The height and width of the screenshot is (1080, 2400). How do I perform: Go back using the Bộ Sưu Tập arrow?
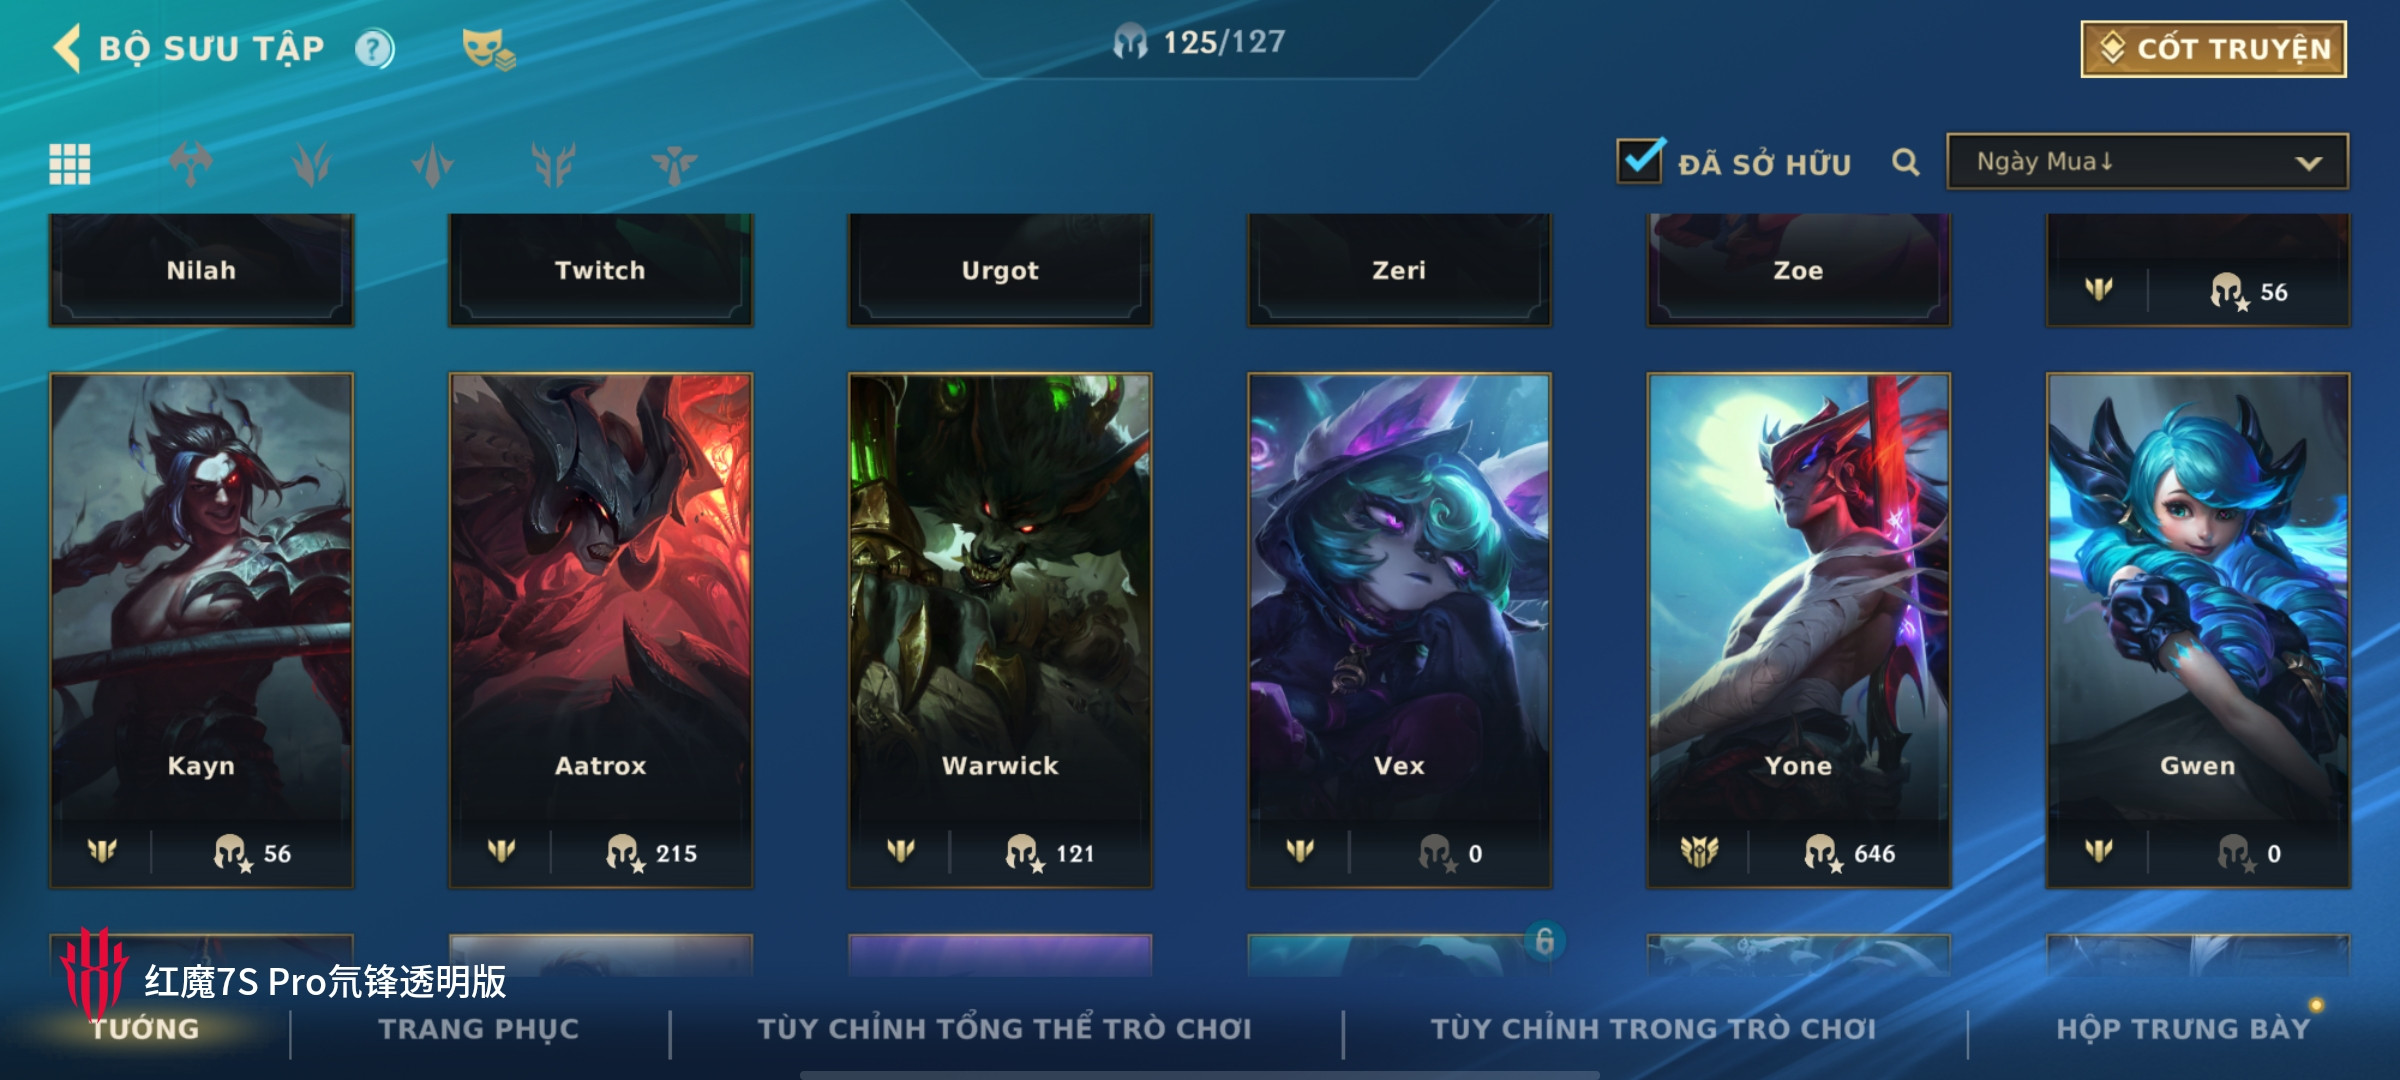67,48
